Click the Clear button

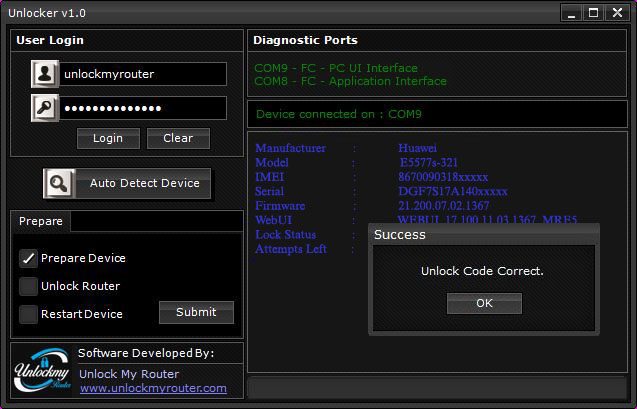(x=178, y=138)
